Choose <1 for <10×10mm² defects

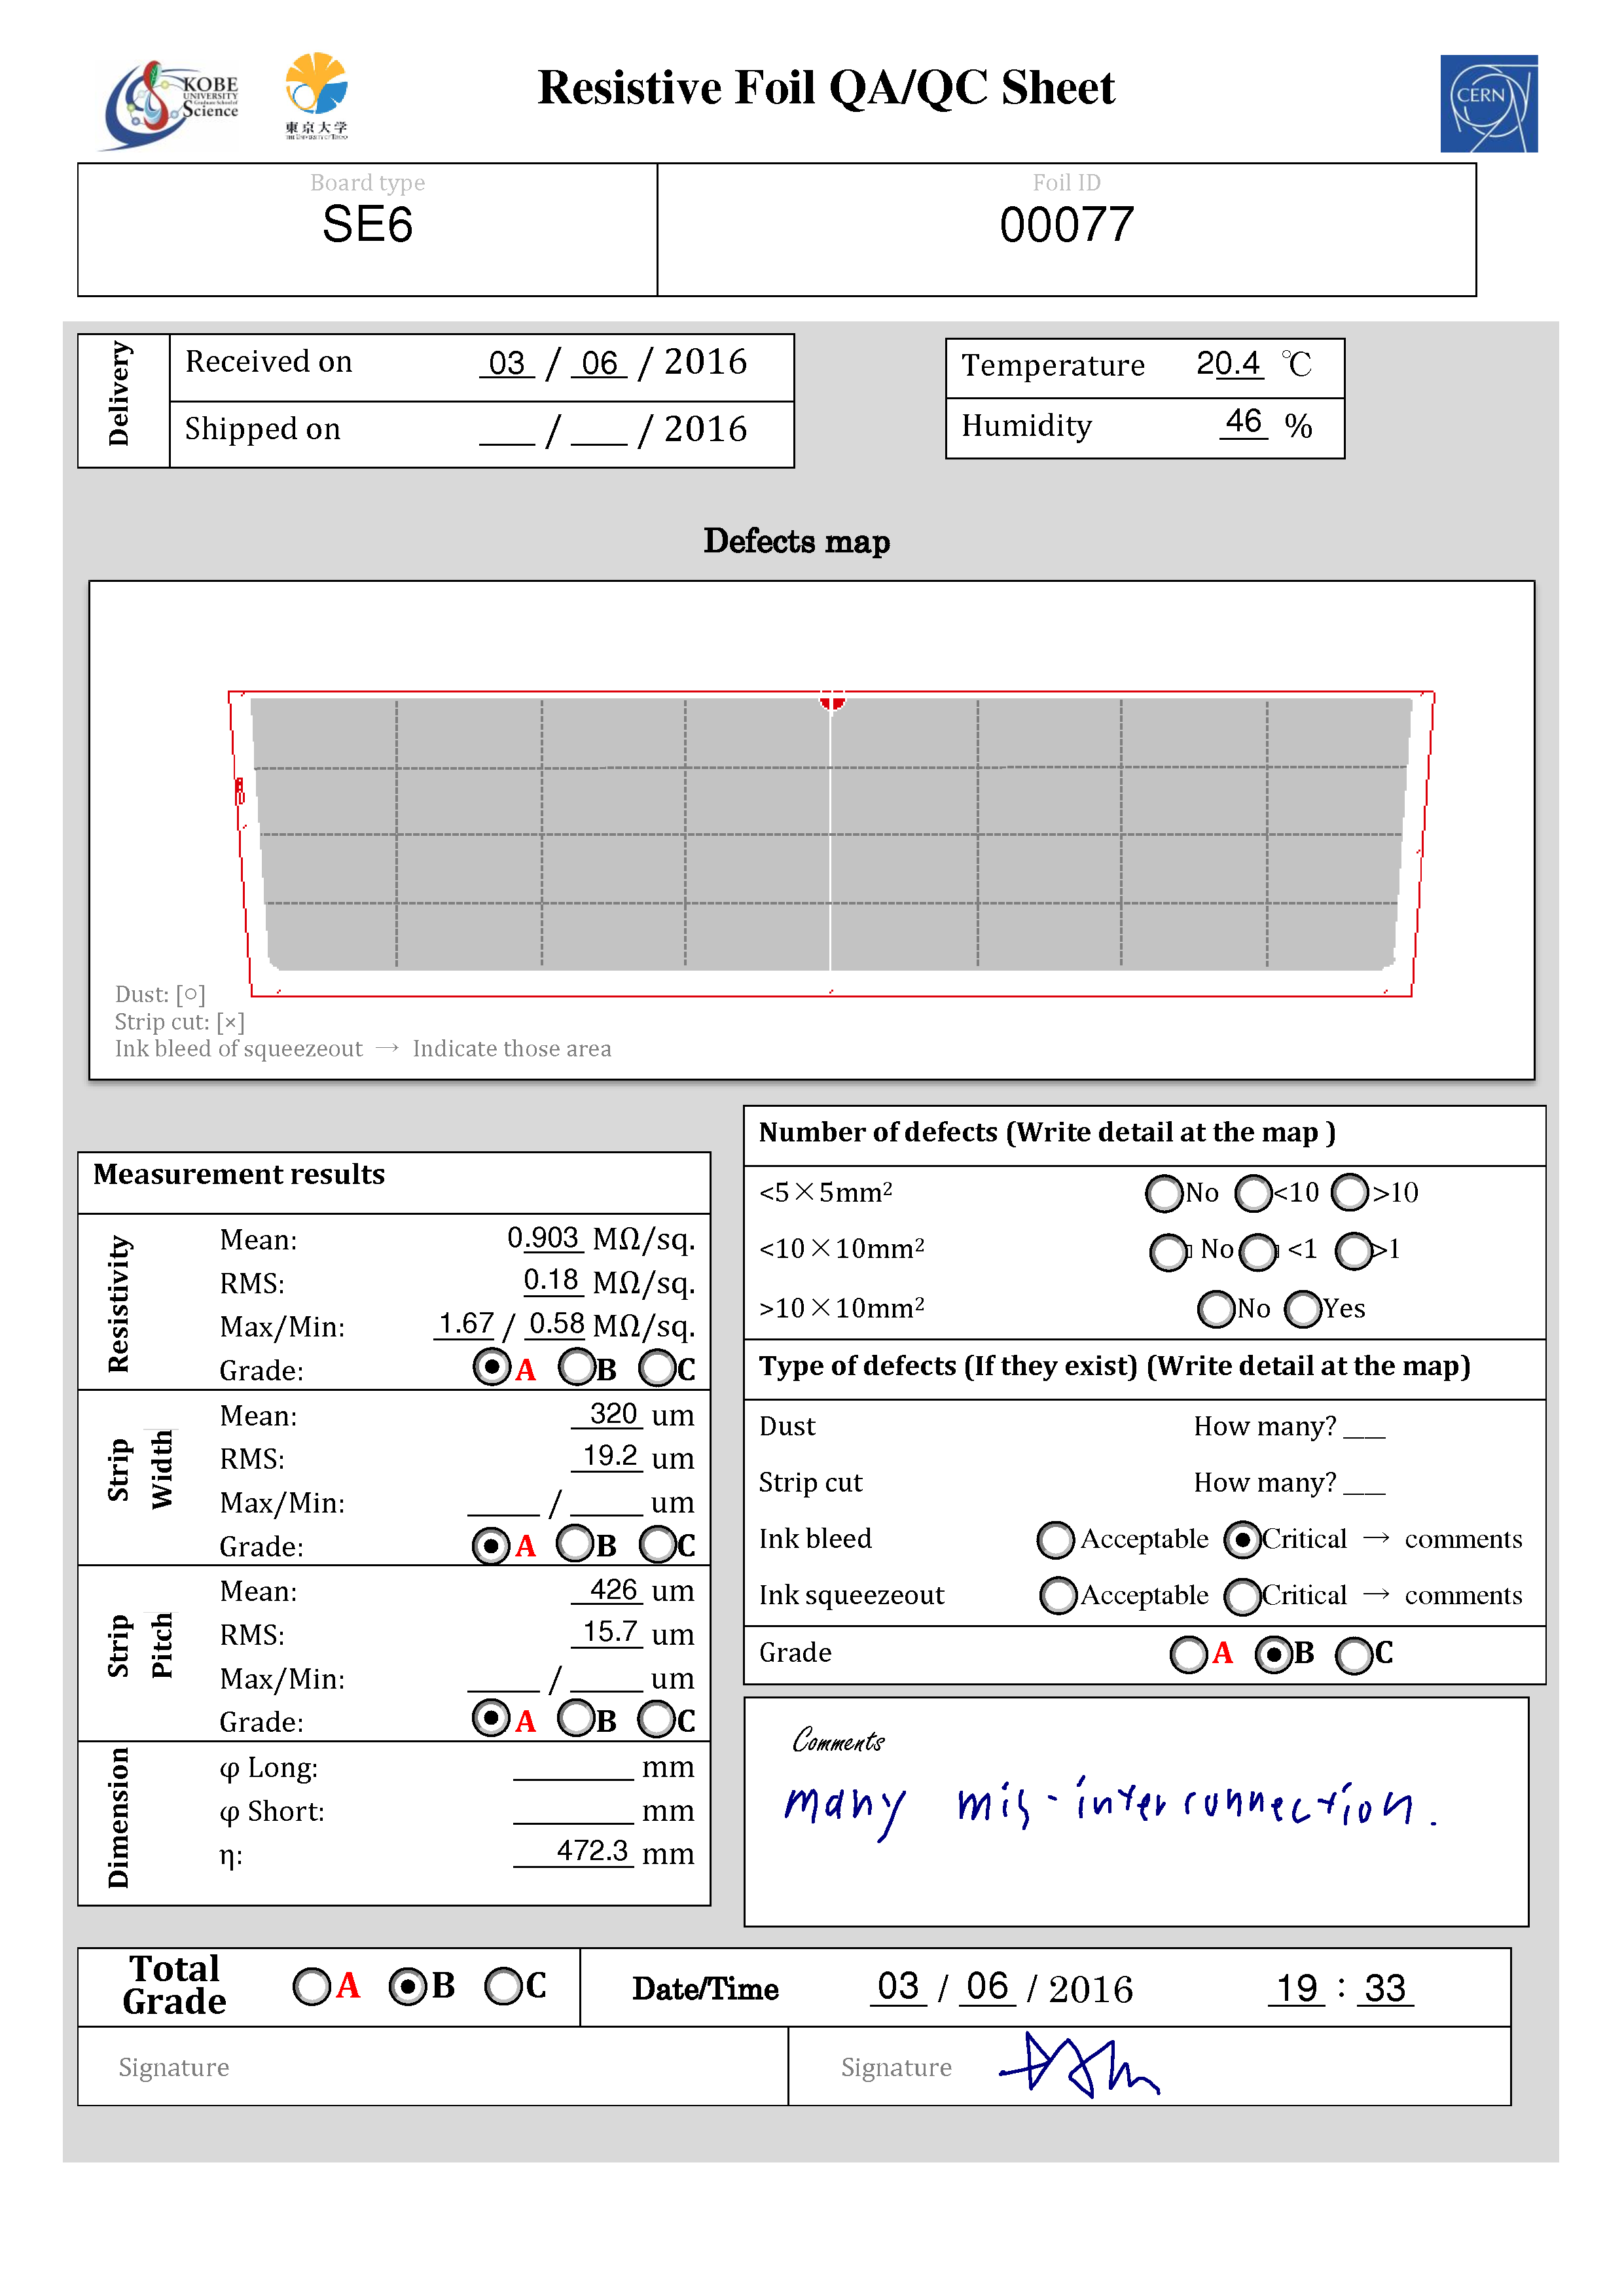1258,1252
